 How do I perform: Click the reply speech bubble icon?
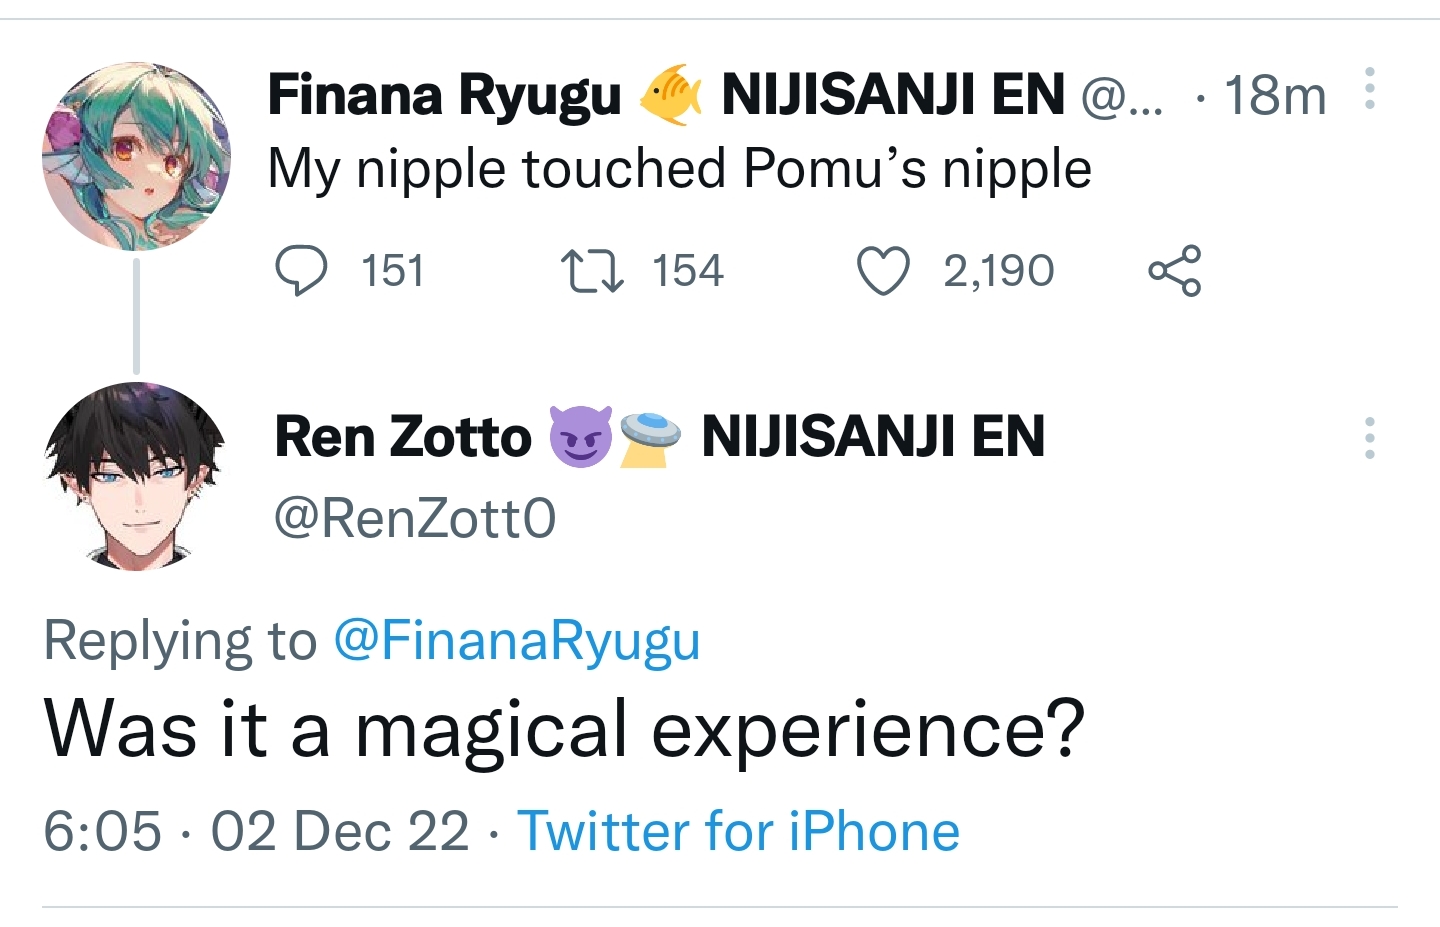point(301,271)
